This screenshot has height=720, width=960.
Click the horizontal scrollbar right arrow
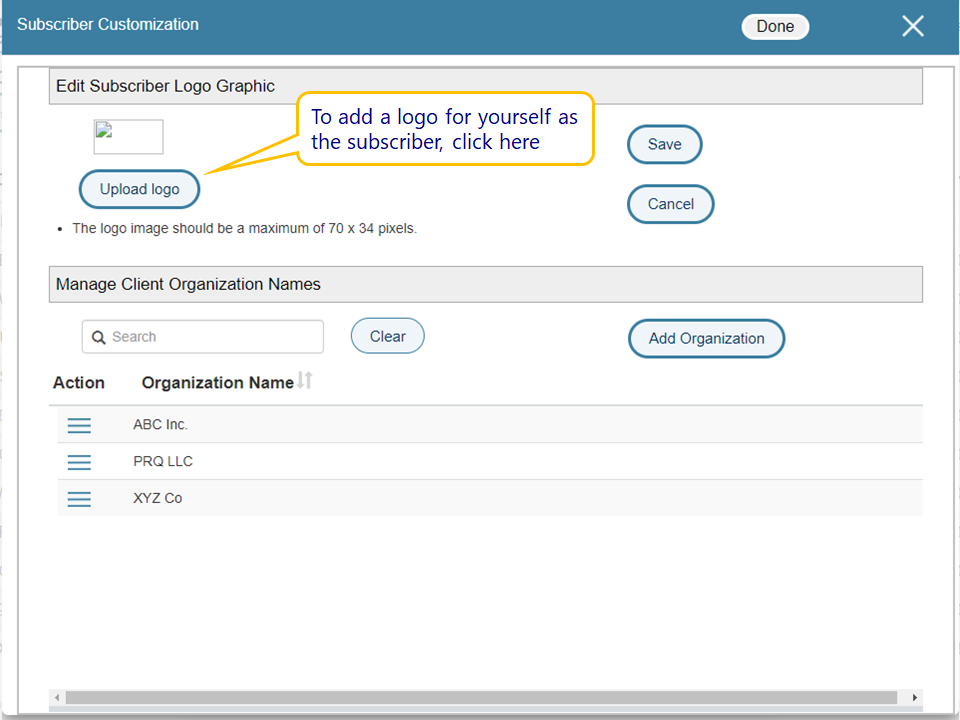click(914, 697)
